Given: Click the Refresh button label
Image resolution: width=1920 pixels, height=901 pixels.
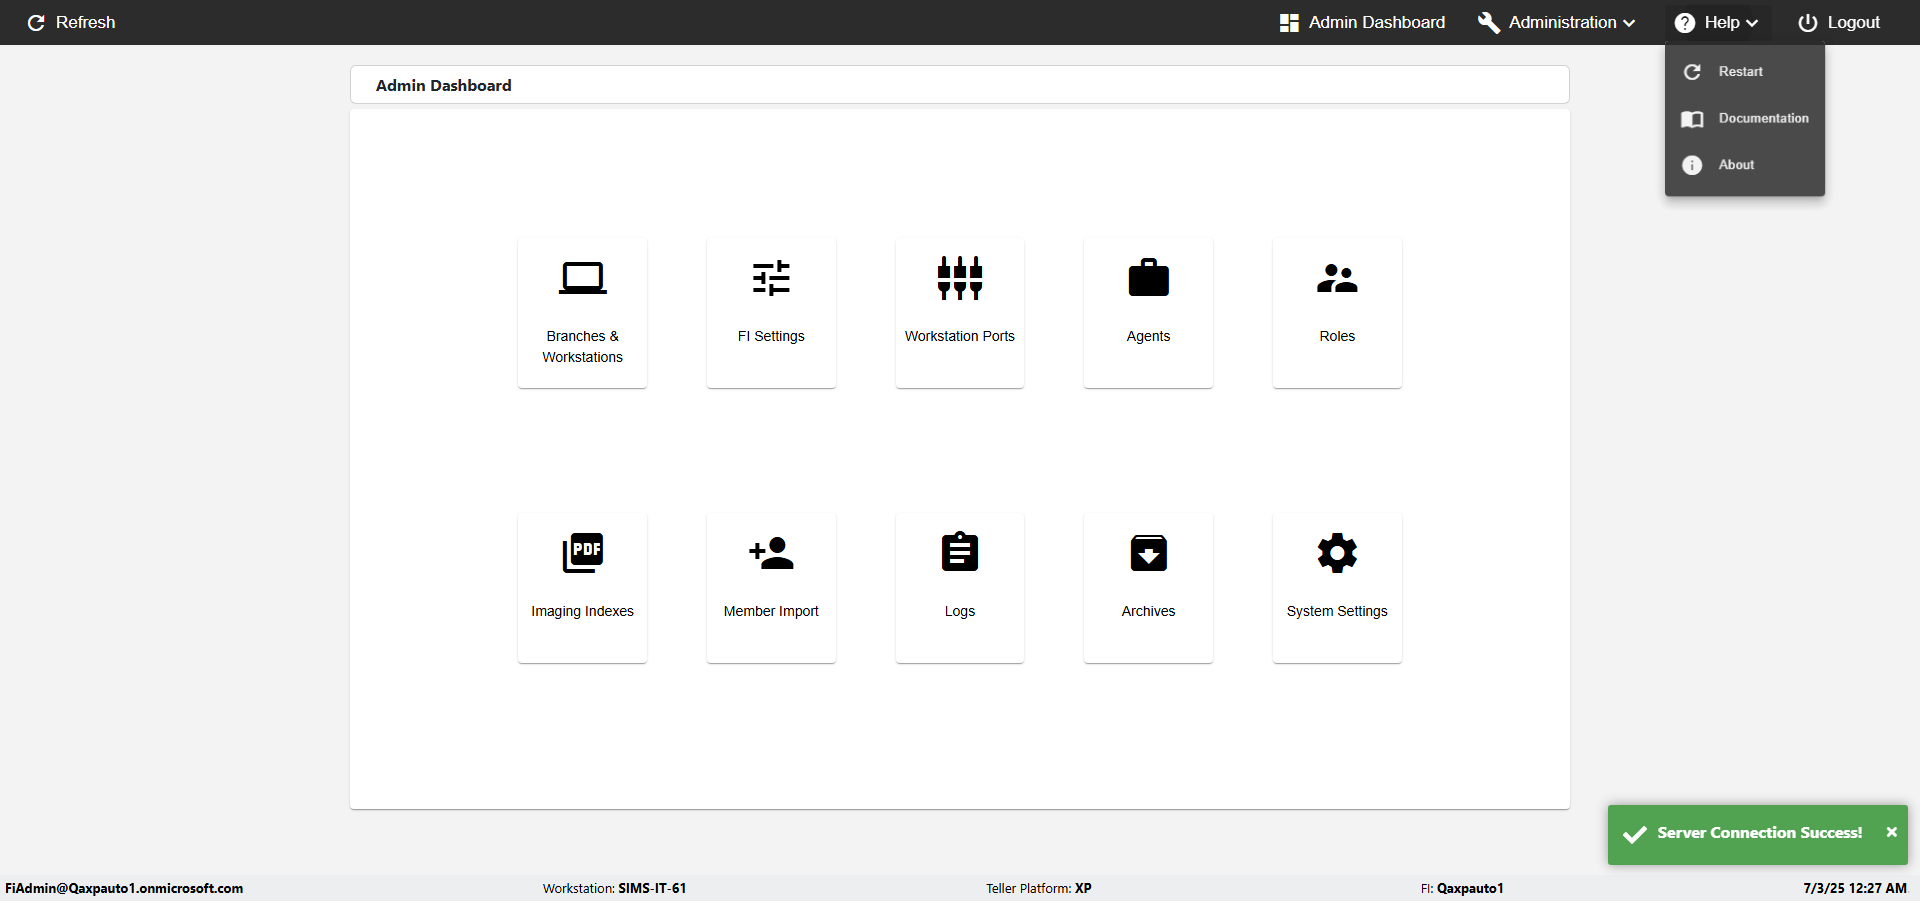Looking at the screenshot, I should coord(85,22).
